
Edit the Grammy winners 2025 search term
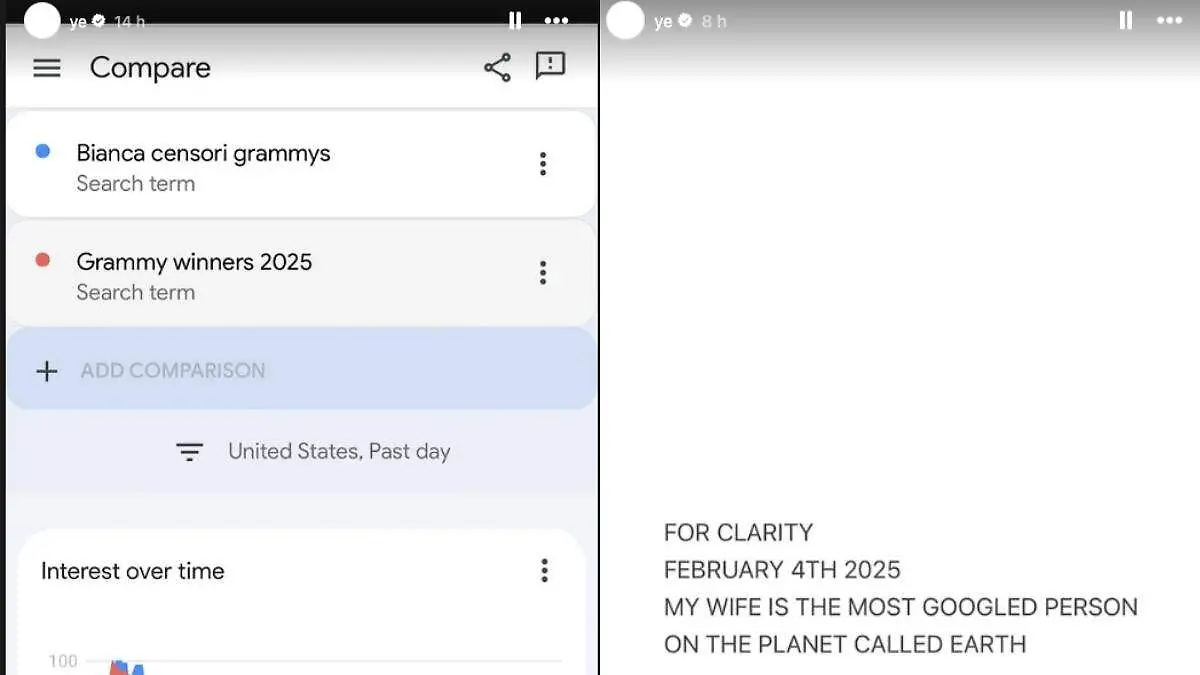point(194,262)
